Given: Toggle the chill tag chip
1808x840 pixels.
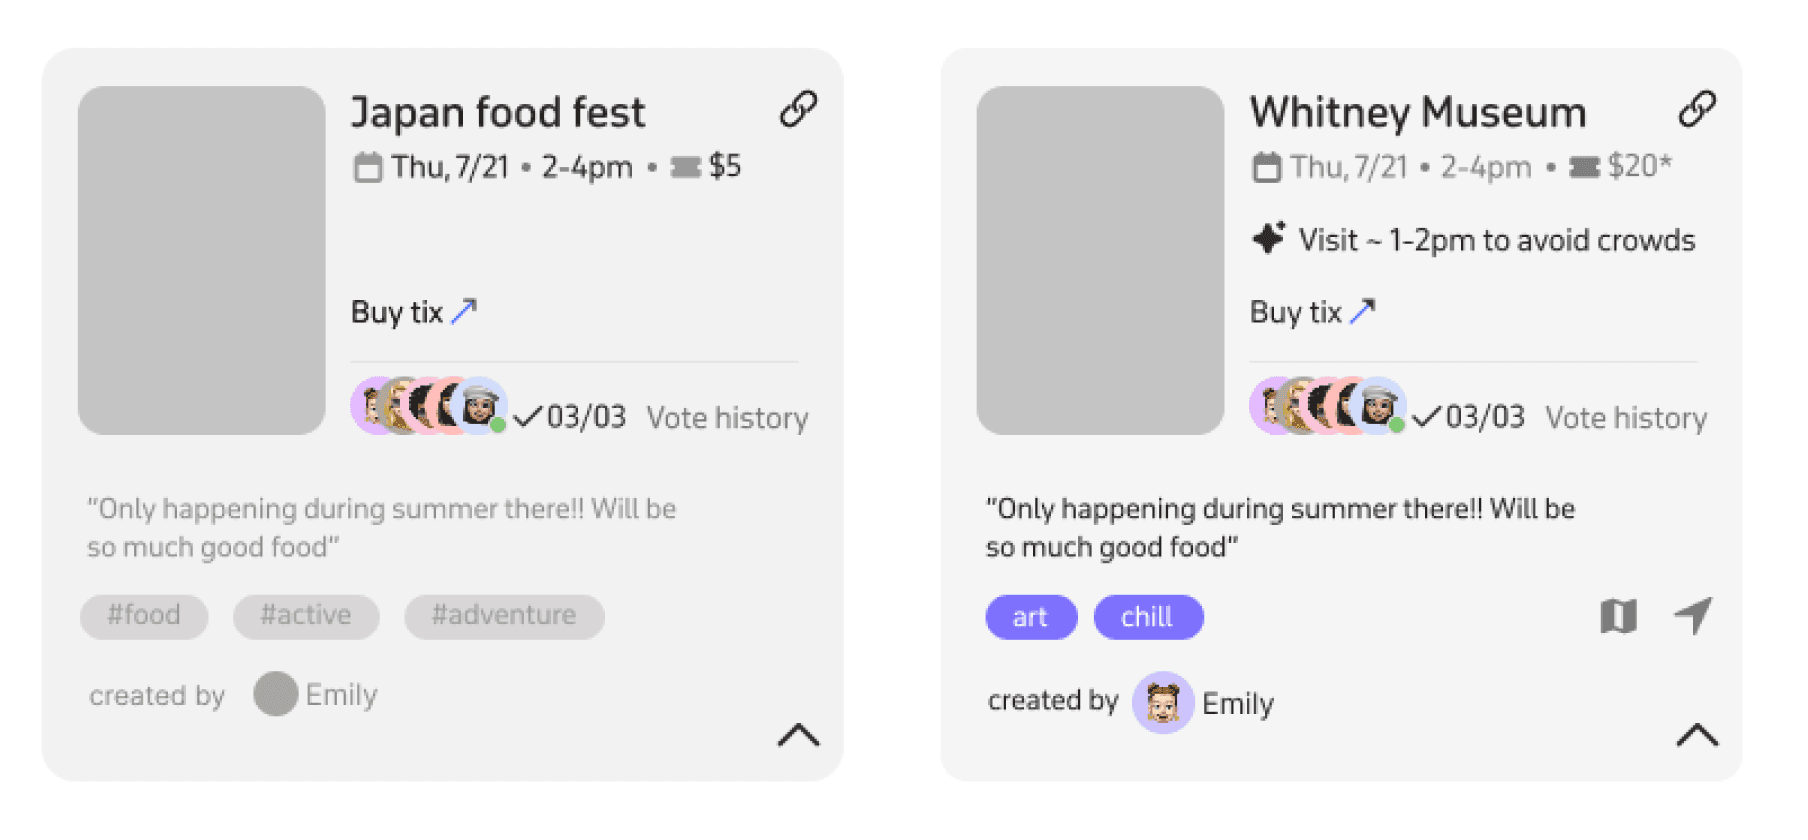Looking at the screenshot, I should coord(1148,617).
